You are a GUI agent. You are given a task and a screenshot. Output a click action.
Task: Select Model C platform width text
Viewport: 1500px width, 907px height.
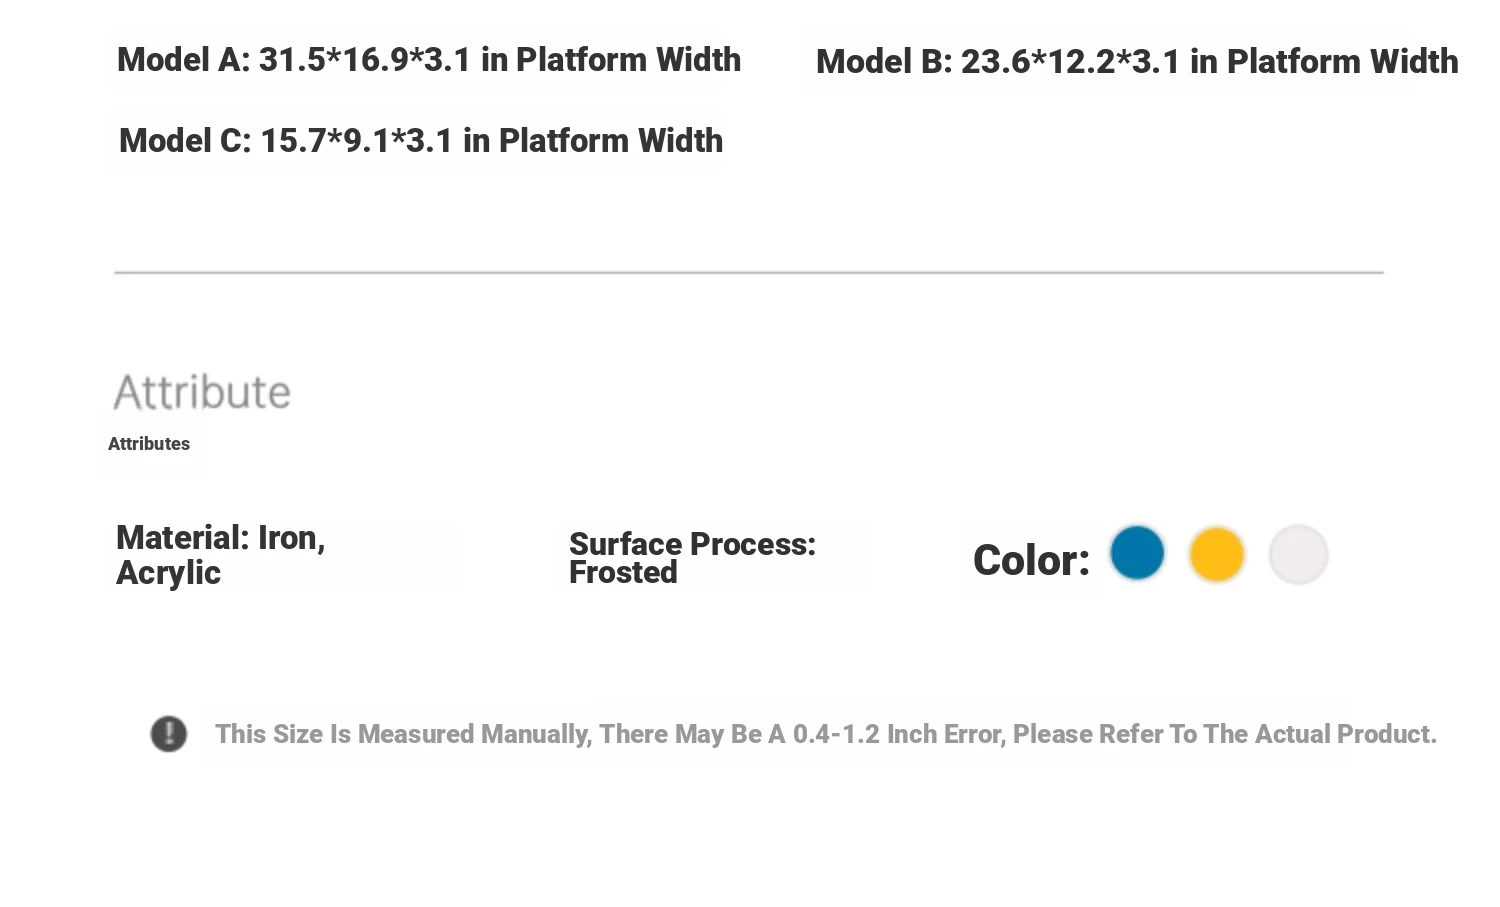(421, 141)
